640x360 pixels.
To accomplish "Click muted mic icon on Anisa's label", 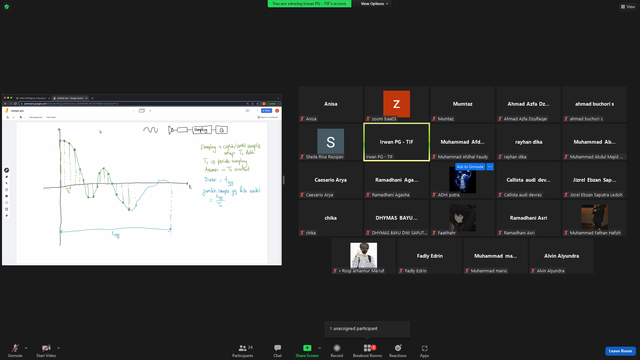I will click(302, 119).
